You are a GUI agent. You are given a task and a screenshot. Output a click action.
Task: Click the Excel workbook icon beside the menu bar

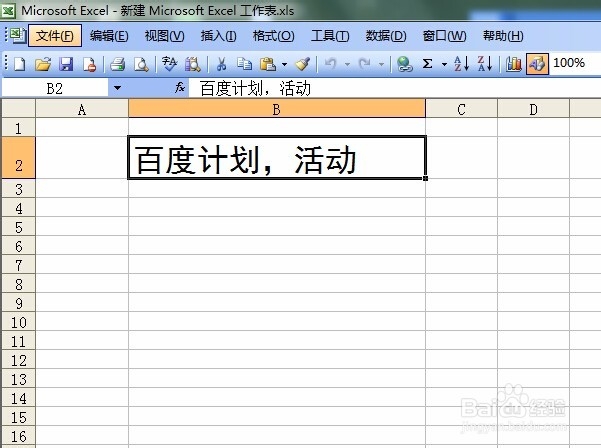tap(17, 35)
